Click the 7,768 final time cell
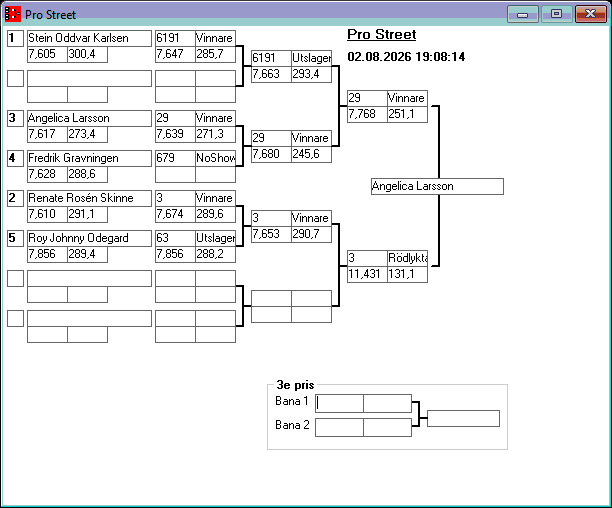The width and height of the screenshot is (612, 508). tap(367, 114)
